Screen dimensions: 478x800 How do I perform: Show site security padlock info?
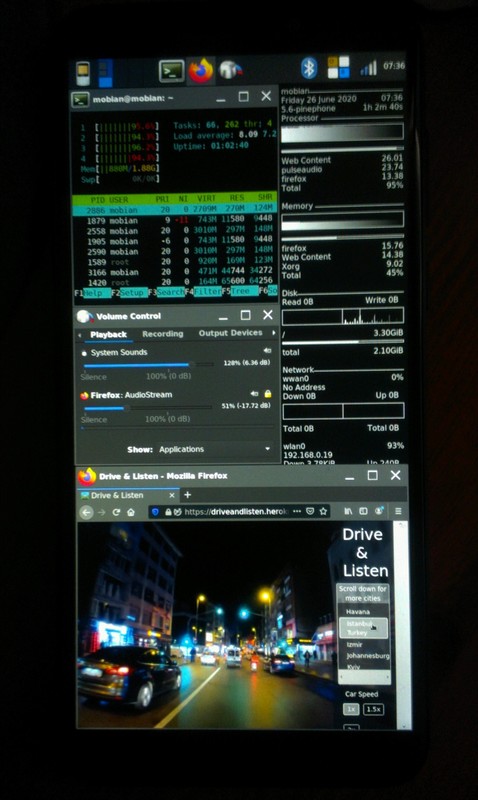(x=168, y=512)
